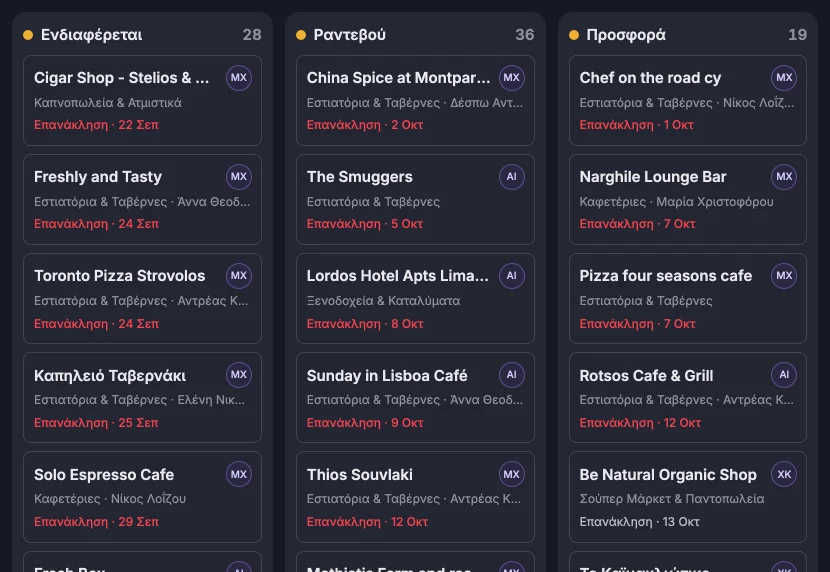Image resolution: width=830 pixels, height=572 pixels.
Task: Click MX avatar on Cigar Shop card
Action: 239,78
